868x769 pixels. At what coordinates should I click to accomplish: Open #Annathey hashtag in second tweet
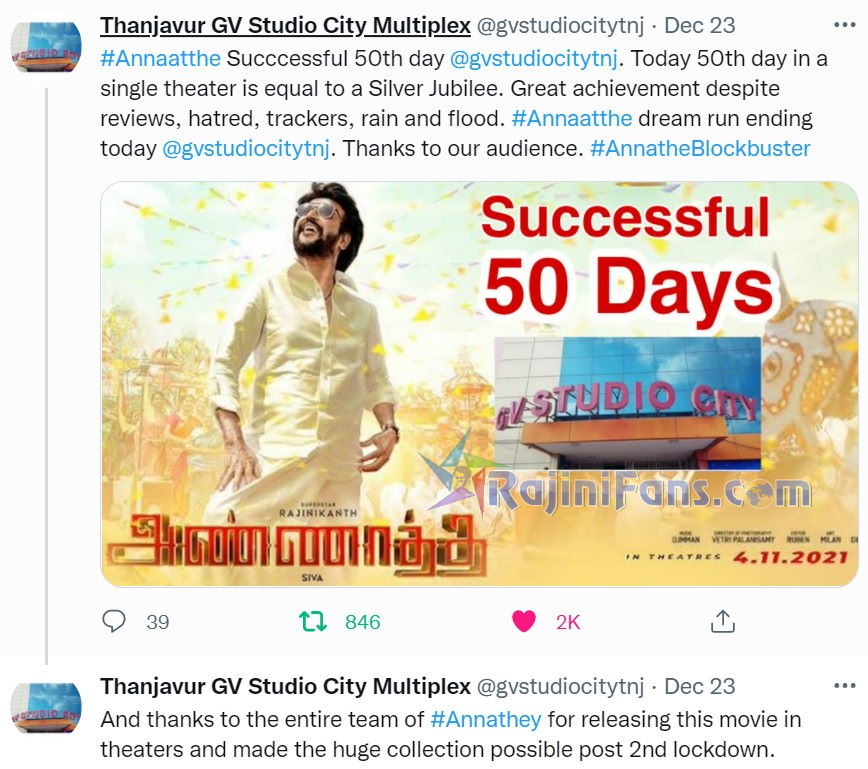tap(485, 719)
